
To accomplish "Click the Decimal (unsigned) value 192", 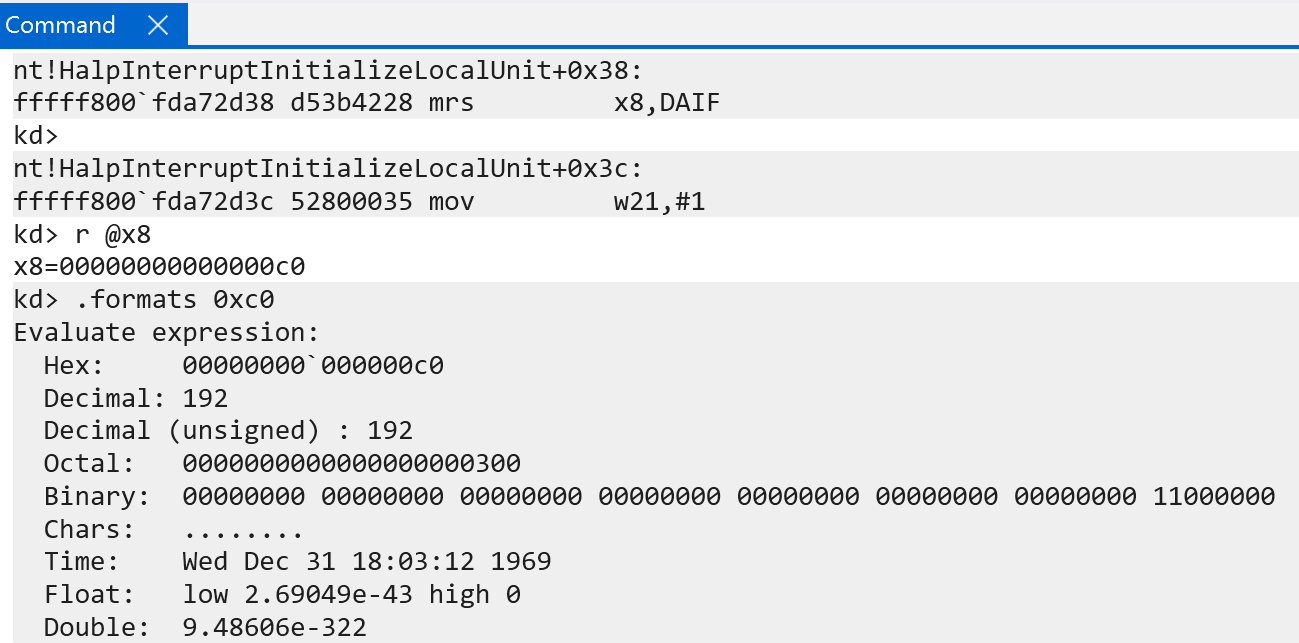I will 390,430.
